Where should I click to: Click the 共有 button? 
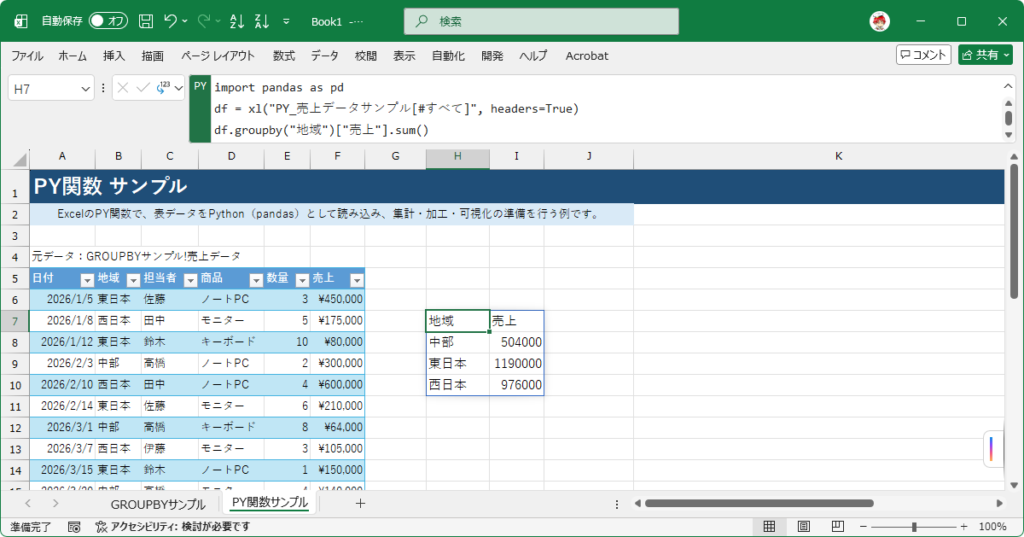tap(985, 55)
